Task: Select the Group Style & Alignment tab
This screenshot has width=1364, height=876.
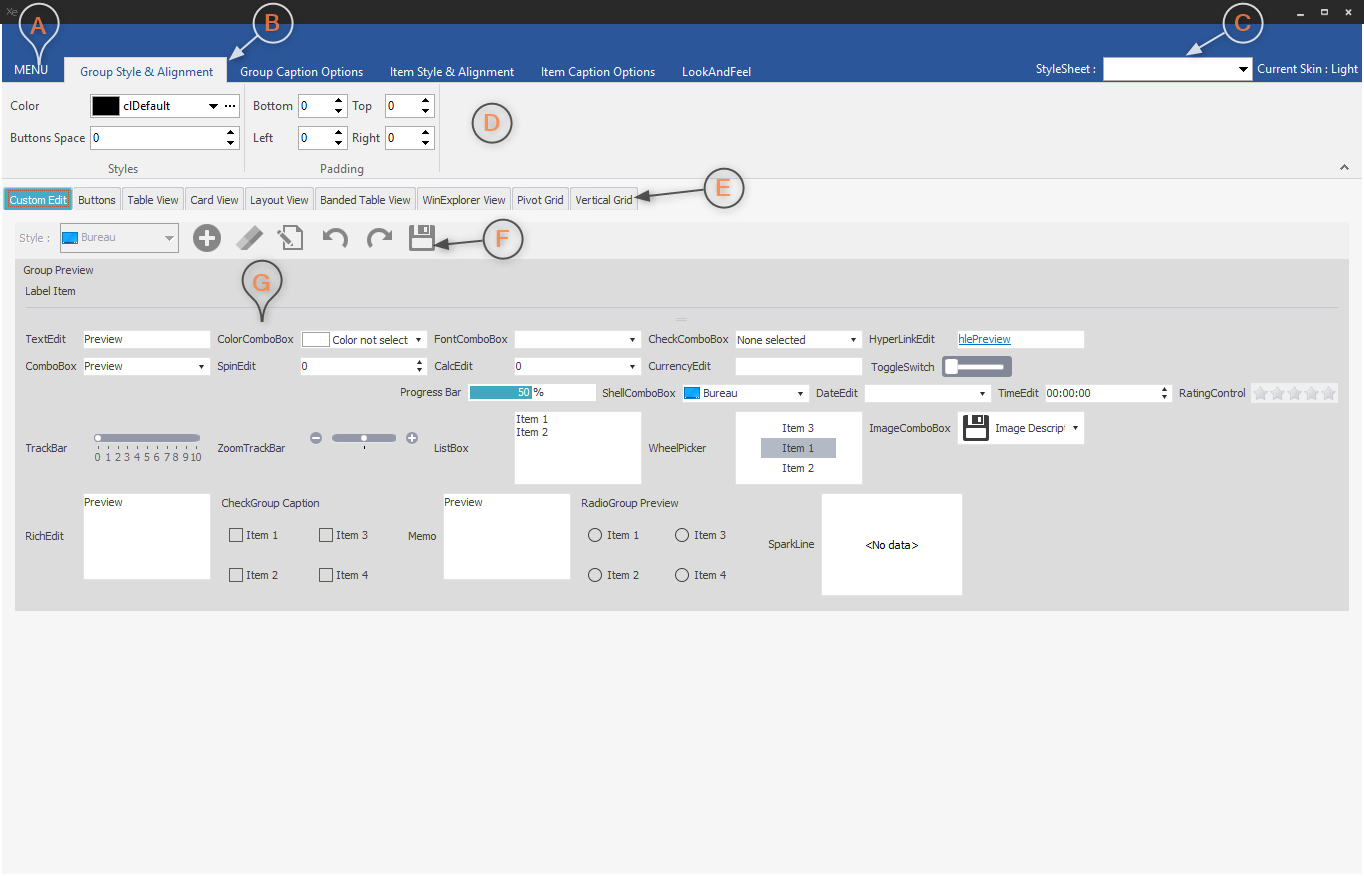Action: (x=146, y=71)
